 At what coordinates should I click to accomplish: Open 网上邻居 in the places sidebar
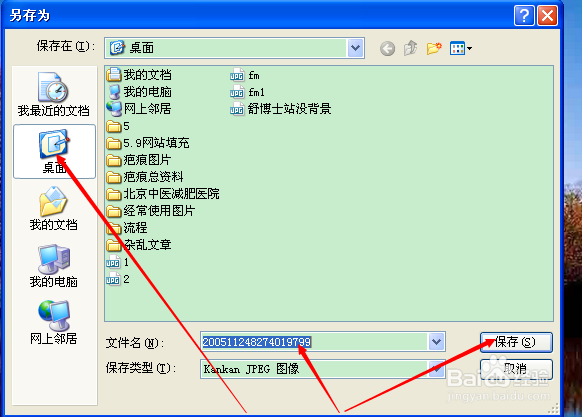[x=53, y=323]
